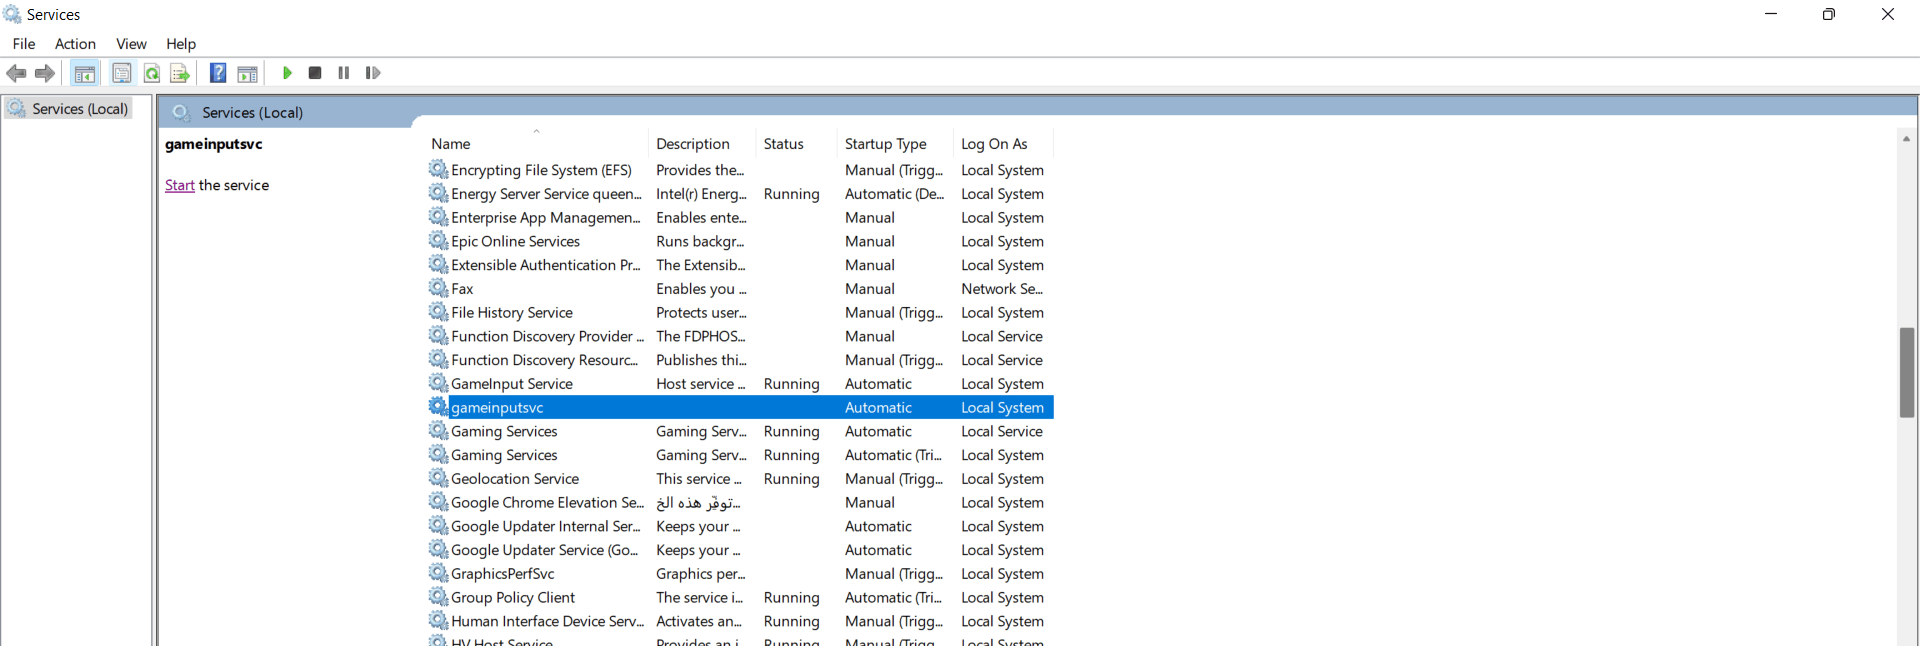
Task: Select Gaming Services row with Local Service
Action: click(x=740, y=431)
